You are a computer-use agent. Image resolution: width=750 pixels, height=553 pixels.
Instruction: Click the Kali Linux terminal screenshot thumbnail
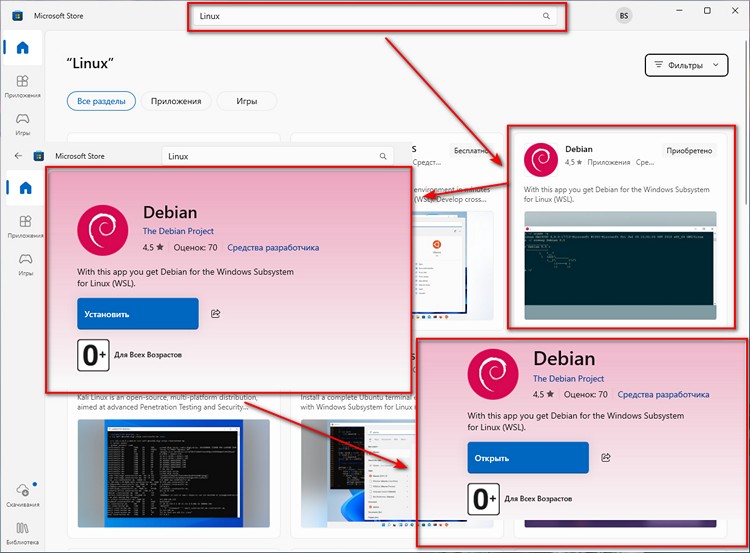(x=173, y=472)
